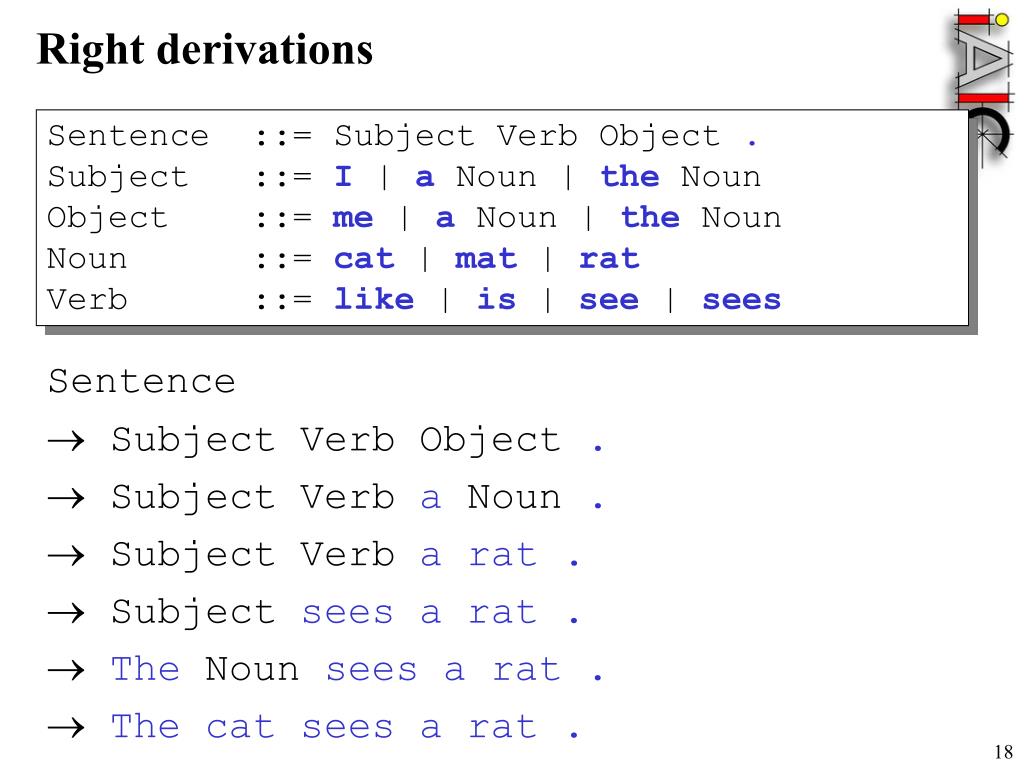Click the bold "cat" terminal in the Noun rule
This screenshot has height=768, width=1024.
(x=364, y=259)
